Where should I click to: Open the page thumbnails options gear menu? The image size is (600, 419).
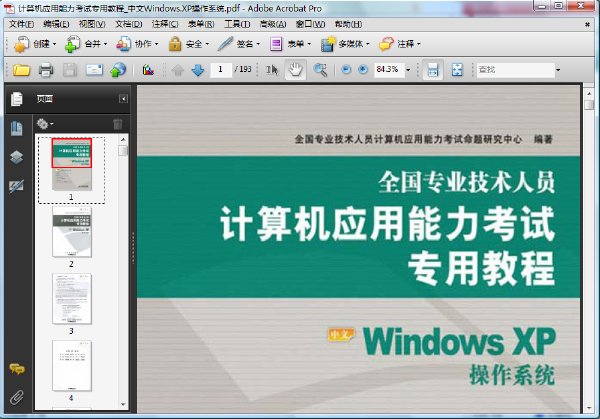[45, 124]
